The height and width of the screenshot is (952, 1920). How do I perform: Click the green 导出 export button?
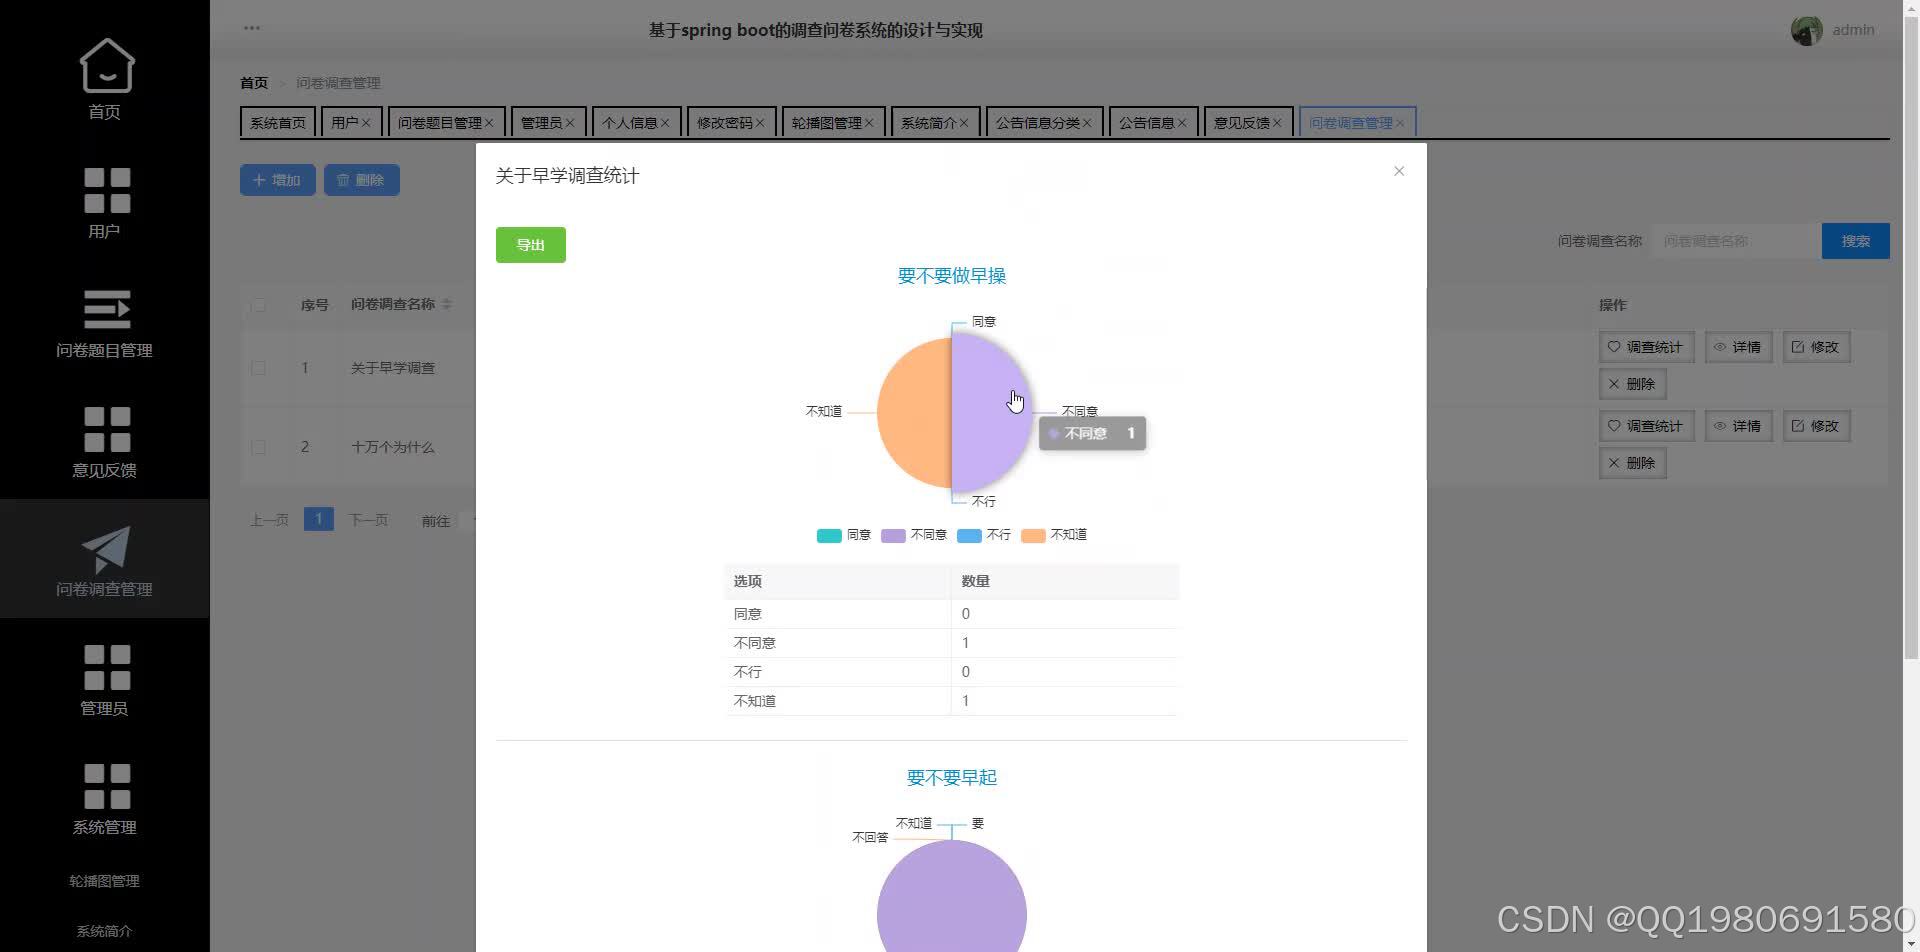(531, 245)
